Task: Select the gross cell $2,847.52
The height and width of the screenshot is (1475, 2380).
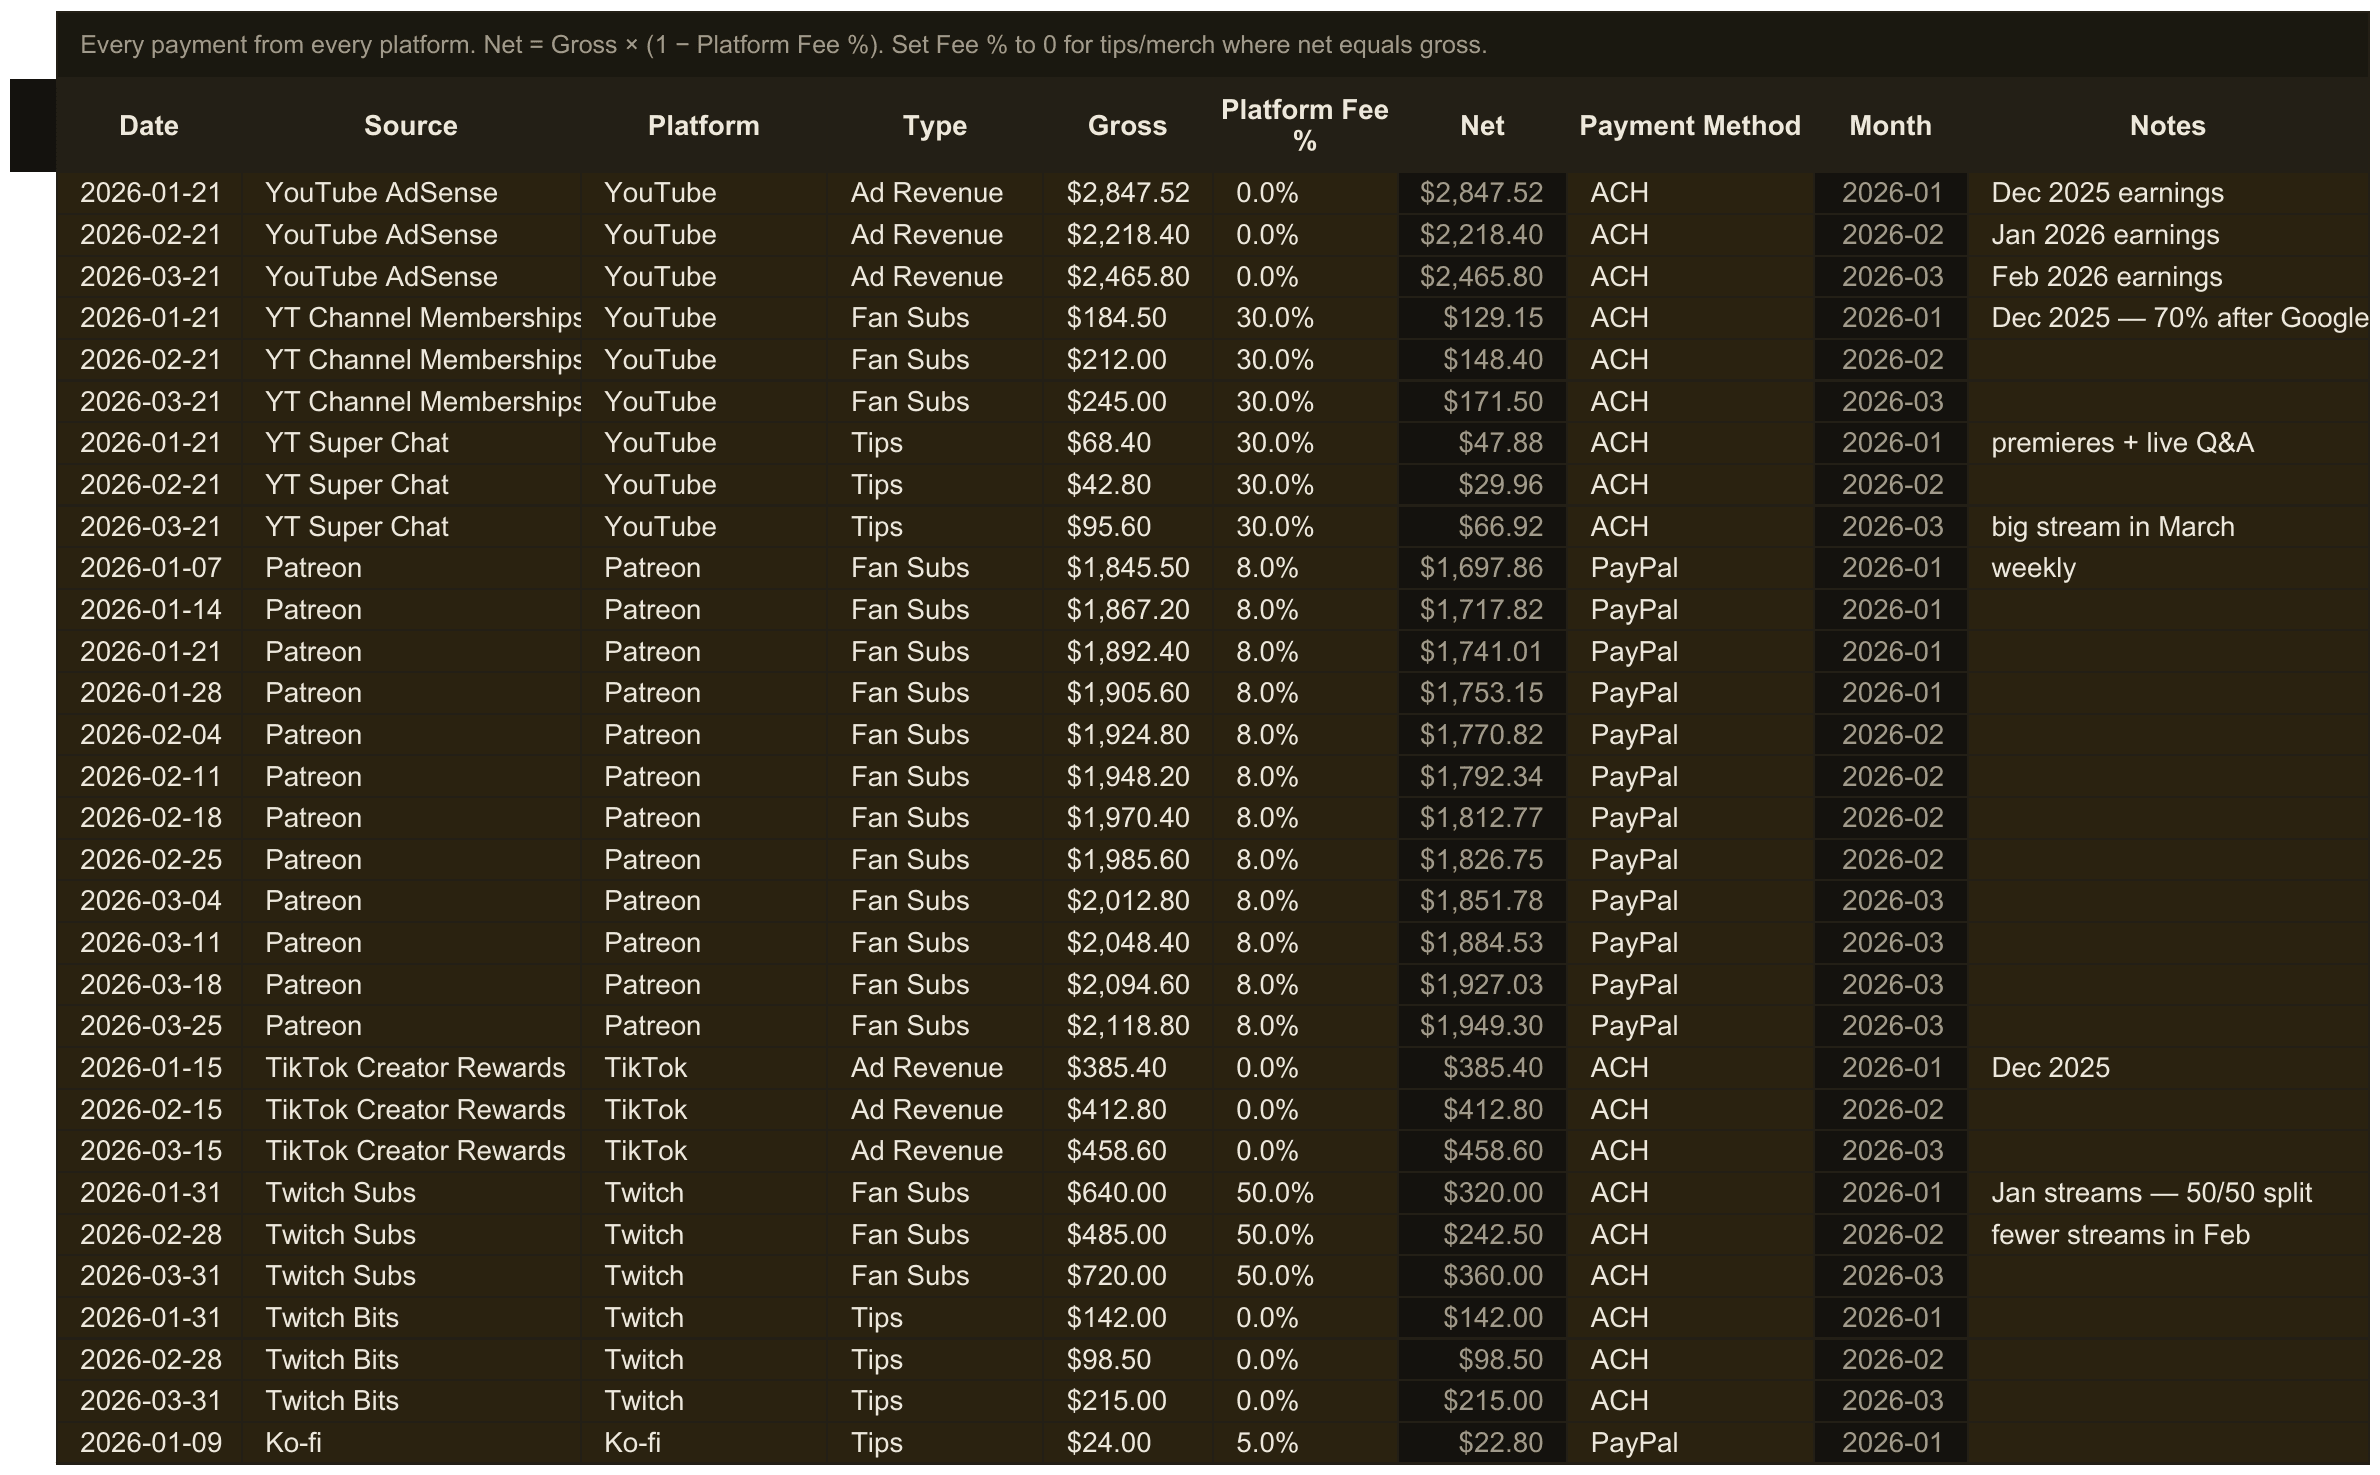Action: [1128, 193]
